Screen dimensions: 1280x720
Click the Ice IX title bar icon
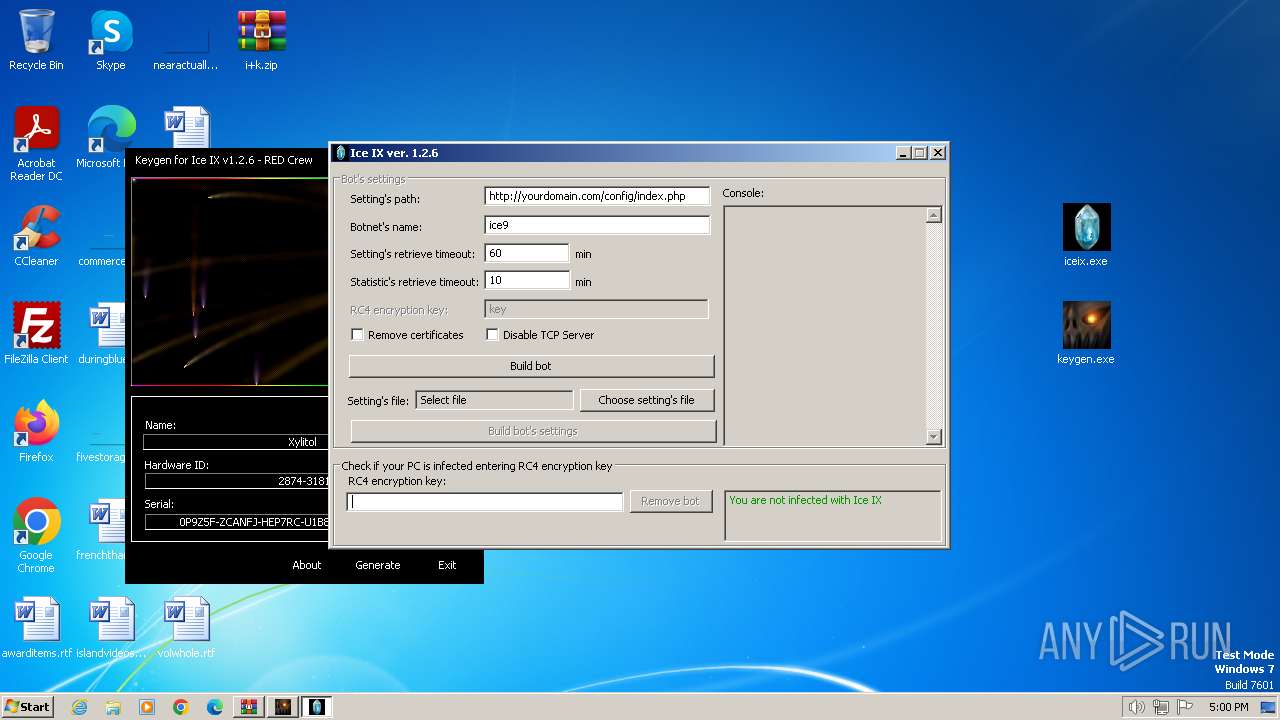(x=341, y=153)
